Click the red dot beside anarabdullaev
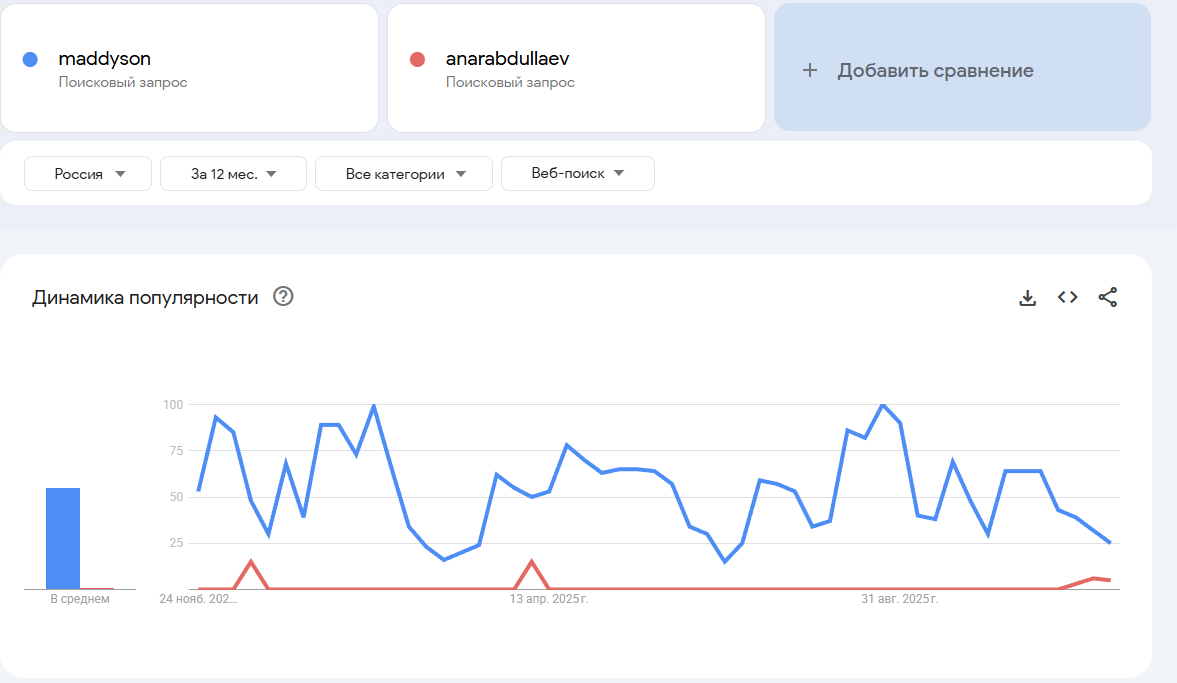This screenshot has width=1177, height=683. tap(418, 59)
